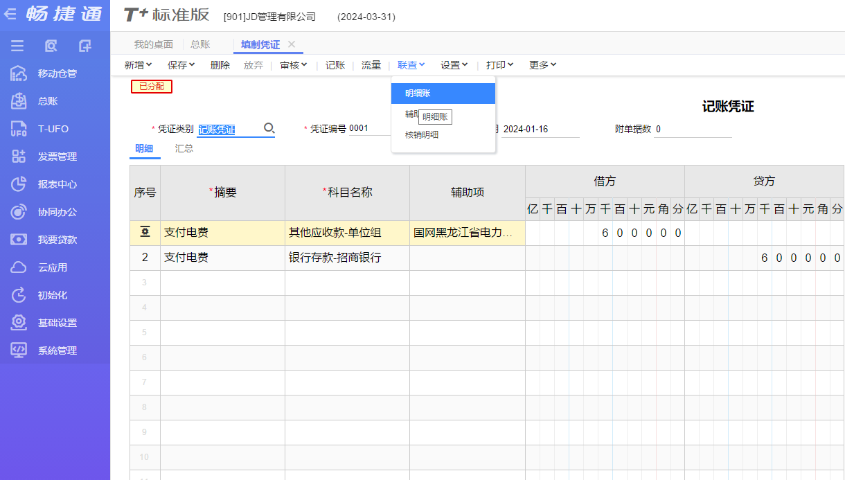Viewport: 845px width, 480px height.
Task: Close the 填制凭证 tab
Action: coord(291,45)
